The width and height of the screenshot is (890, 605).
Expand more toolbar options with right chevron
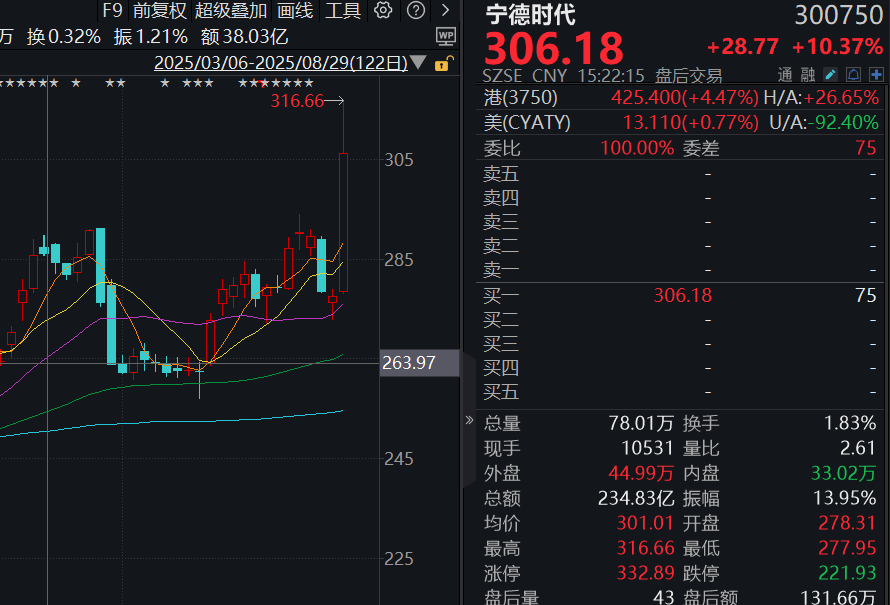pyautogui.click(x=446, y=10)
